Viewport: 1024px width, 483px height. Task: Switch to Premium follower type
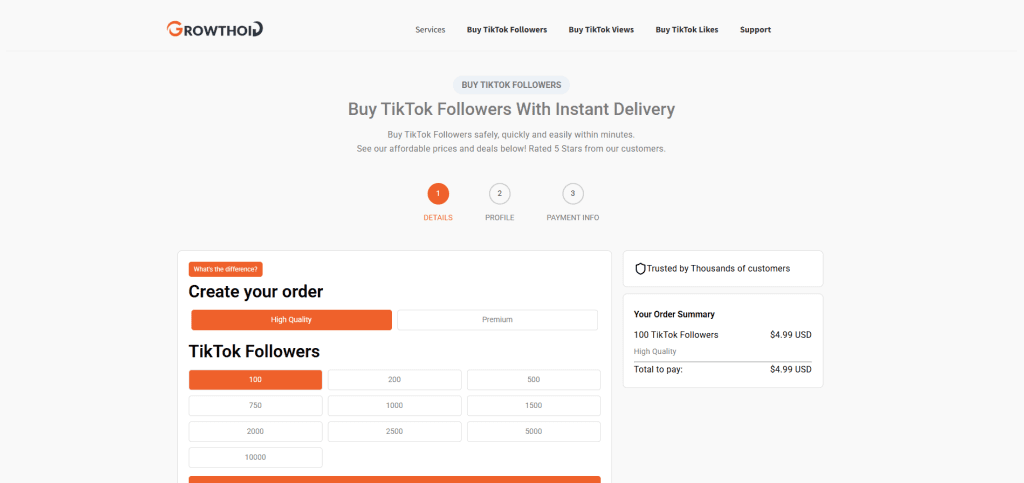coord(497,320)
